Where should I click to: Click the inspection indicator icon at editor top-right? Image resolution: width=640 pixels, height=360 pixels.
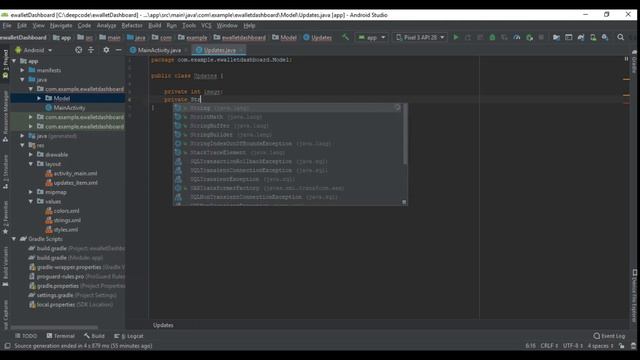(x=626, y=59)
